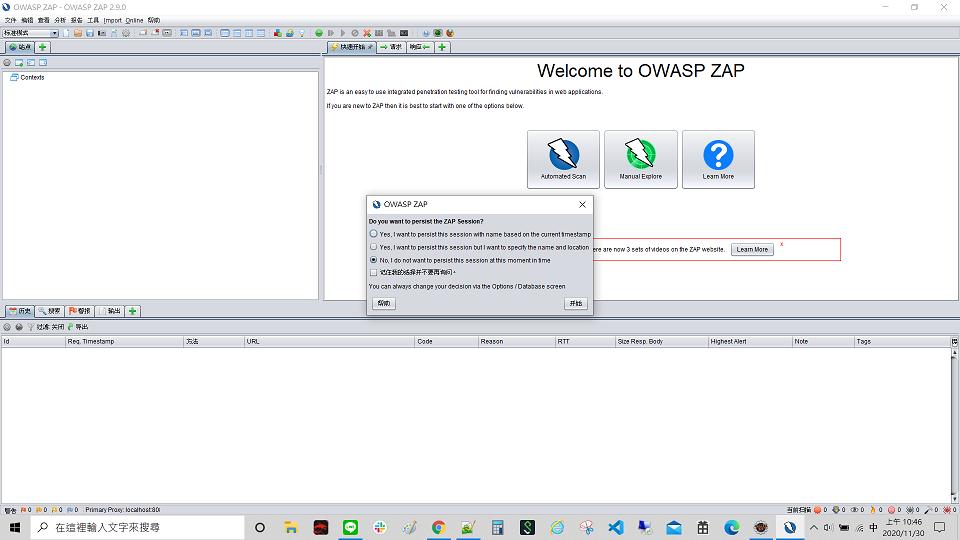960x540 pixels.
Task: Select the Contexts tree node
Action: click(28, 78)
